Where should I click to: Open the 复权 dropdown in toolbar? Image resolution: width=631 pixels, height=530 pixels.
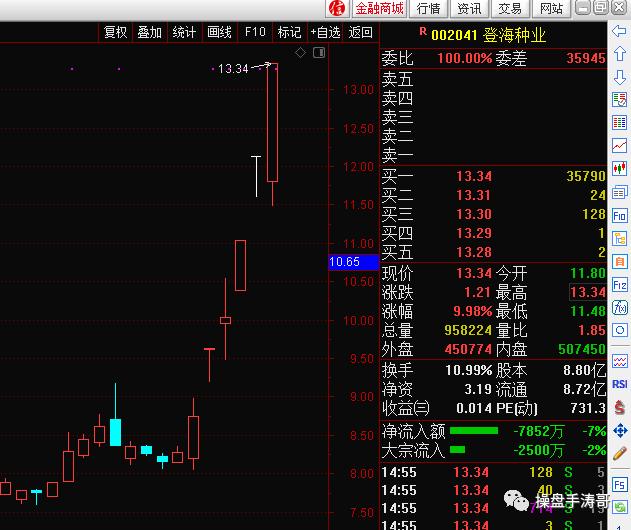115,32
